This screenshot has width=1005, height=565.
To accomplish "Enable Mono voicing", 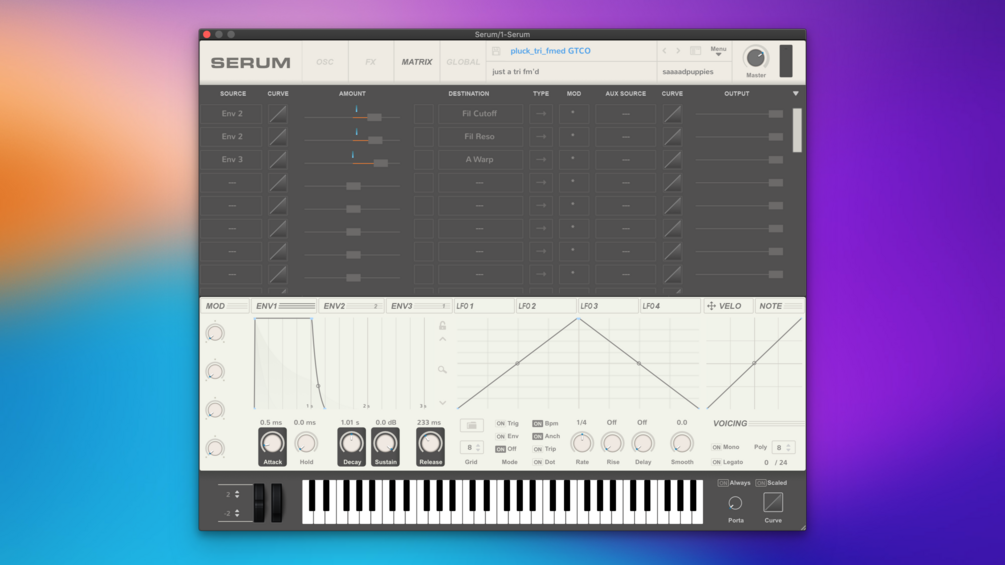I will (x=717, y=447).
